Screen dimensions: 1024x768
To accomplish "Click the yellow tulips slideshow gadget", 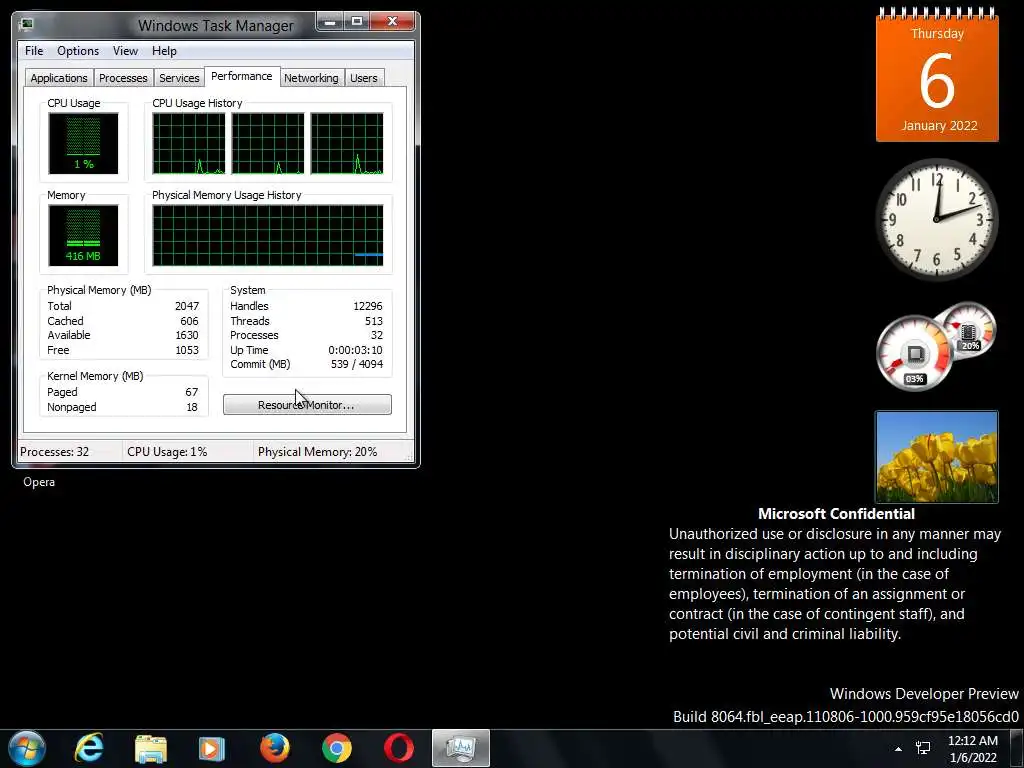I will tap(936, 456).
